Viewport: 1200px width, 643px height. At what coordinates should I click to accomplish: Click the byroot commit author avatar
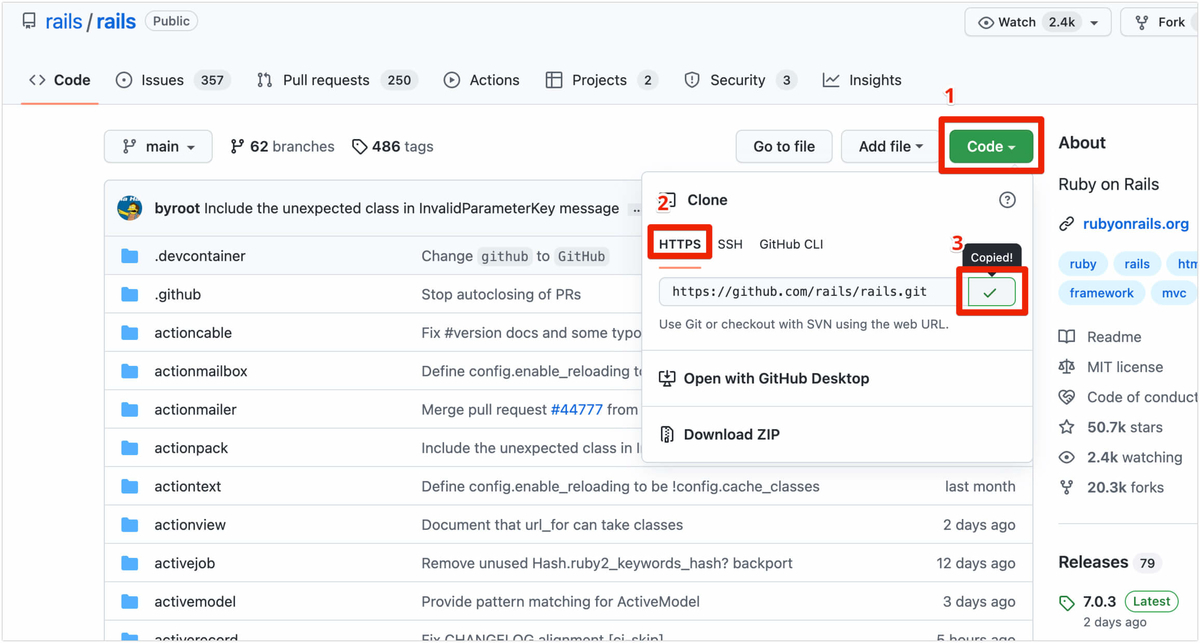(x=130, y=208)
